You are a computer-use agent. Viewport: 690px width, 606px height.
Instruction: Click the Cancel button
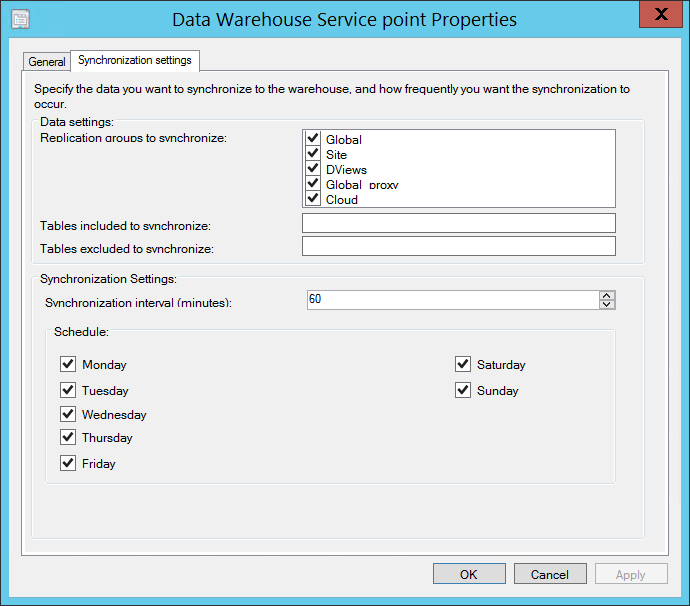[x=550, y=574]
